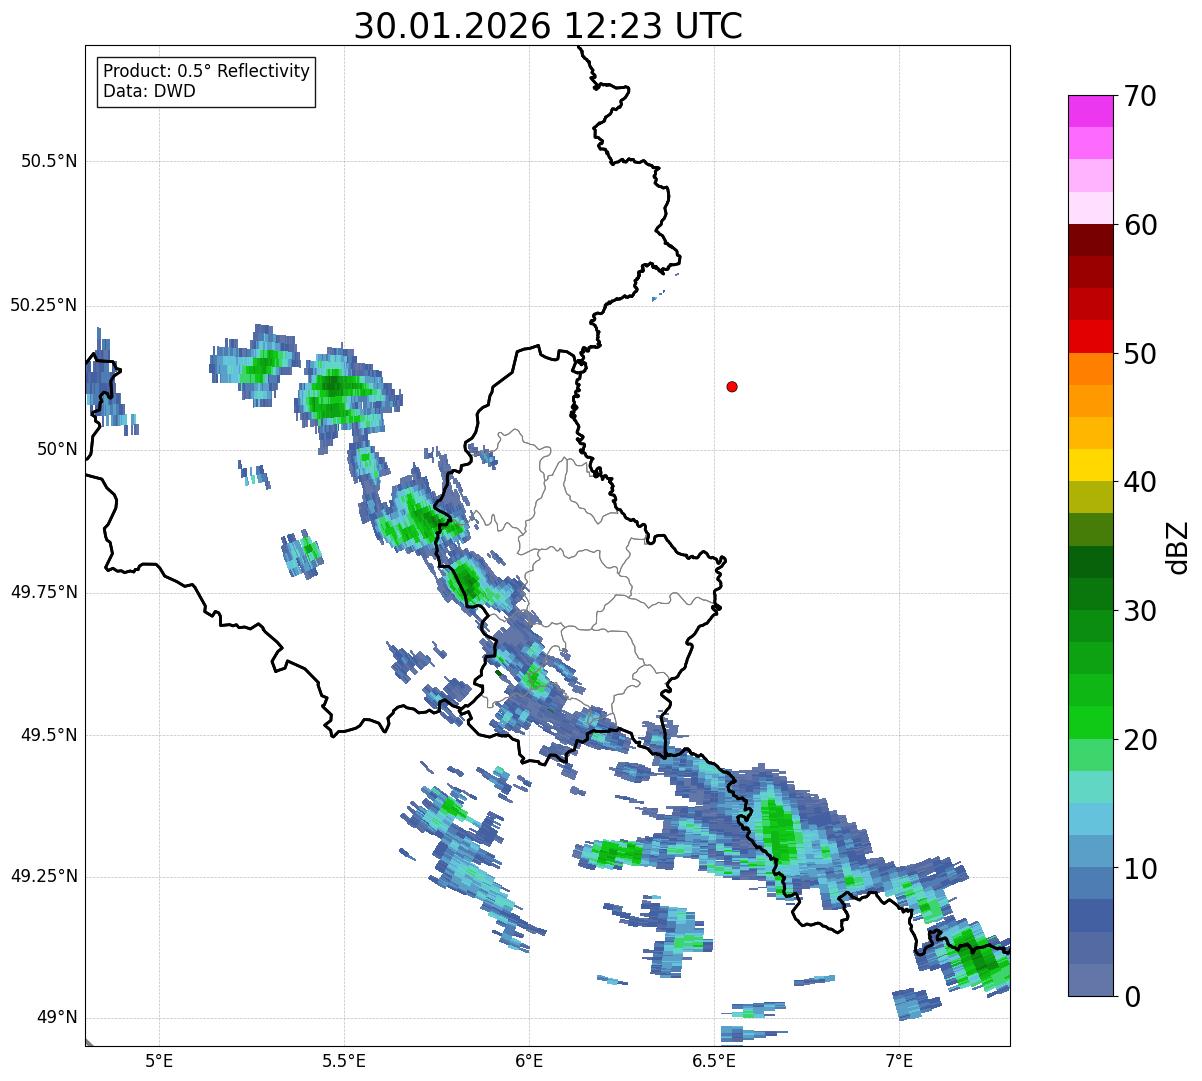Click the 50.5°N latitude label
Viewport: 1202px width, 1081px height.
[x=48, y=161]
